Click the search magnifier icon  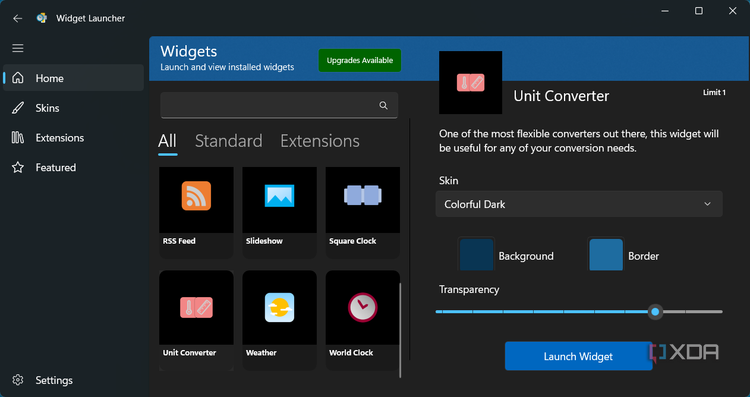tap(383, 105)
